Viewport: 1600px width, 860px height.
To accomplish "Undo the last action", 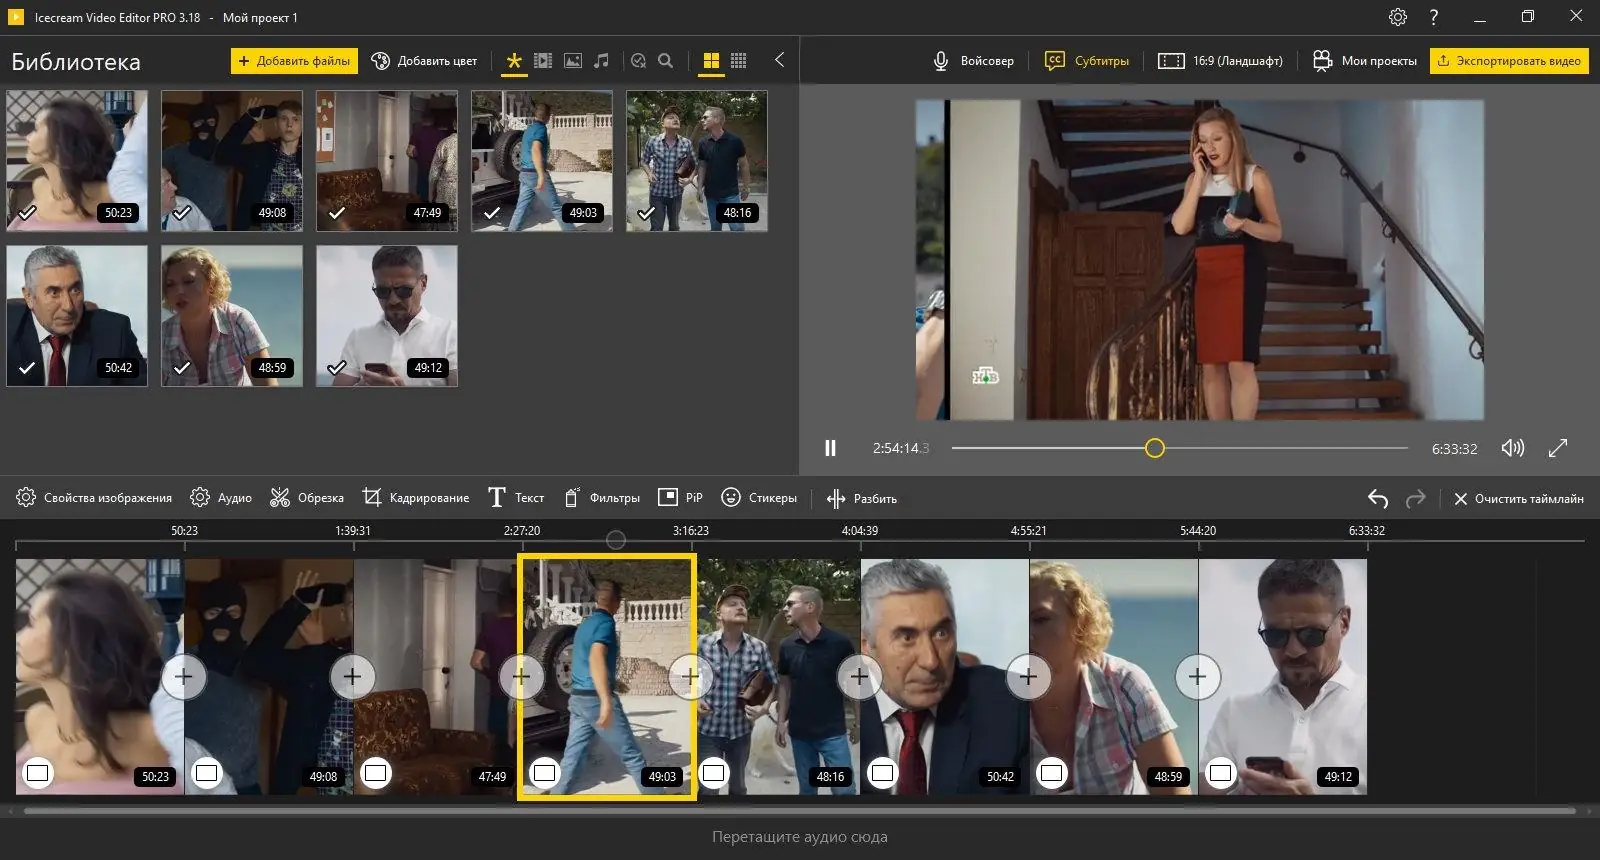I will tap(1377, 498).
